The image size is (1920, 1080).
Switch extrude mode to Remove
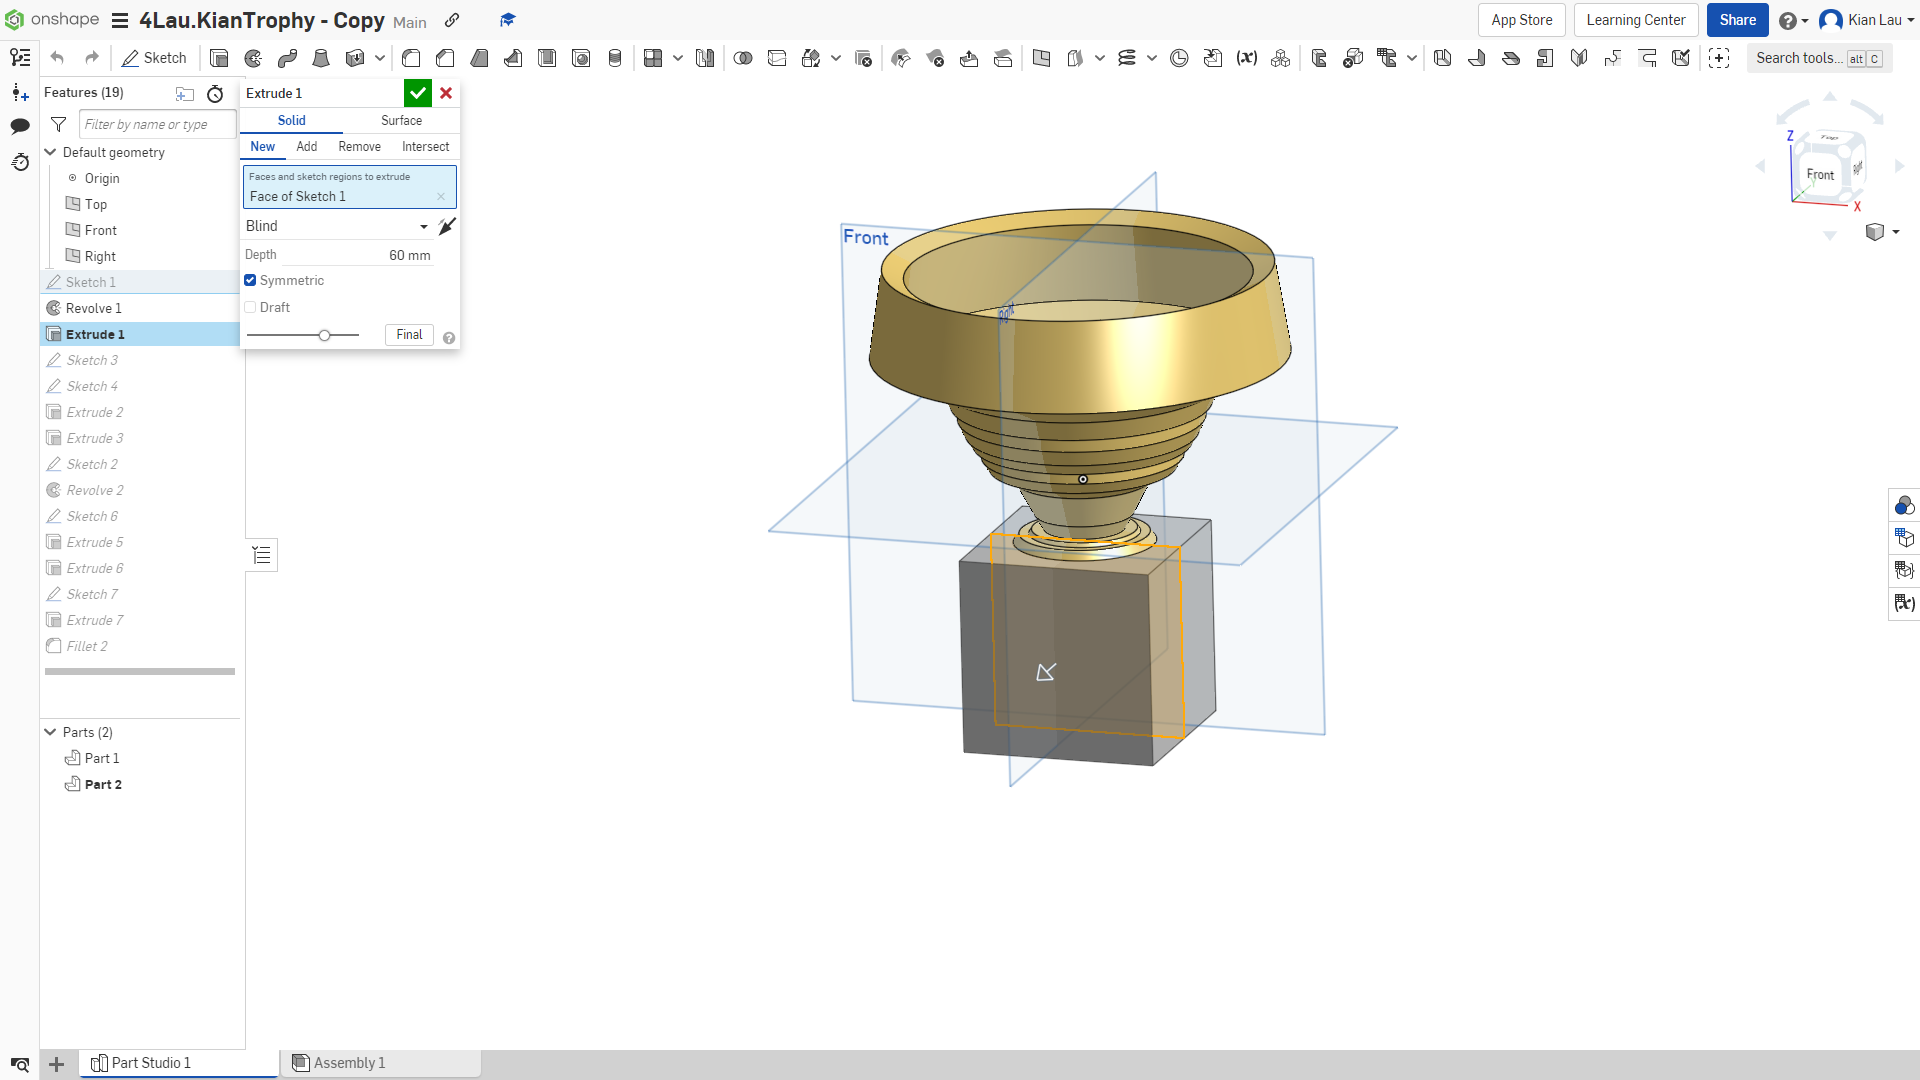click(x=359, y=146)
